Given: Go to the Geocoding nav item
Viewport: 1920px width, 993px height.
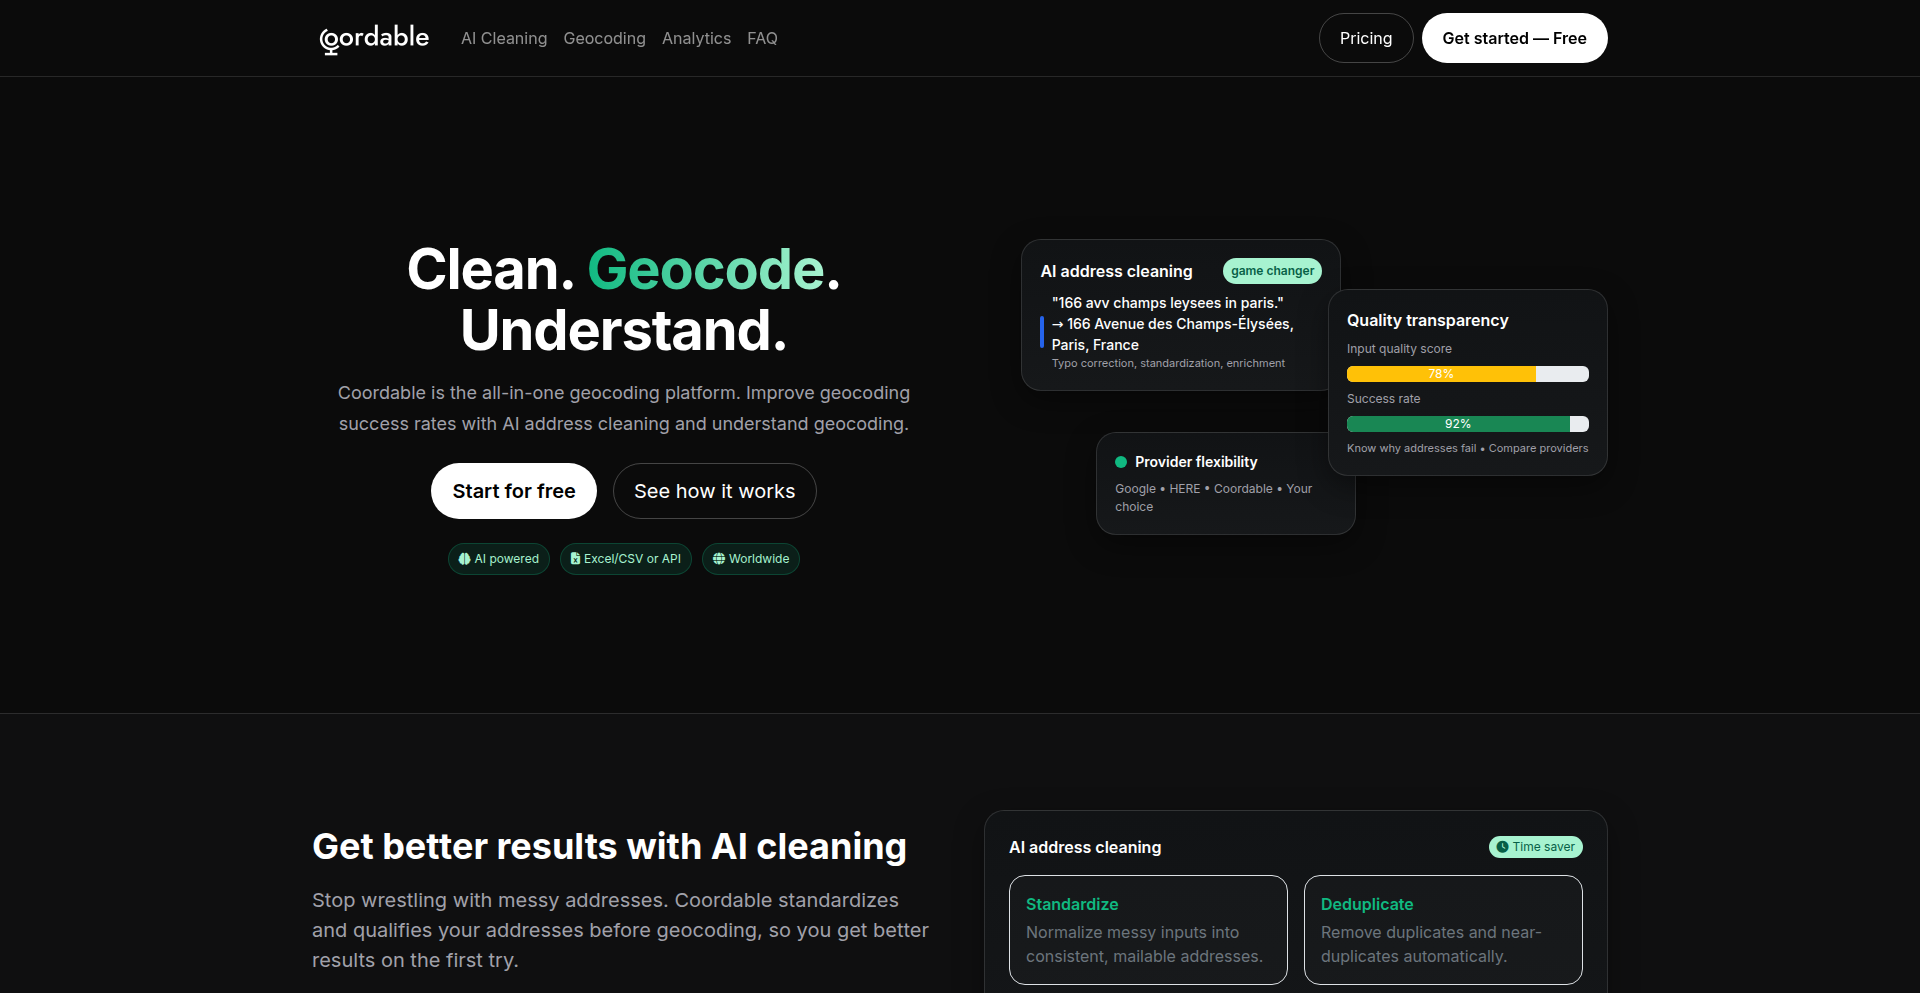Looking at the screenshot, I should pos(604,38).
